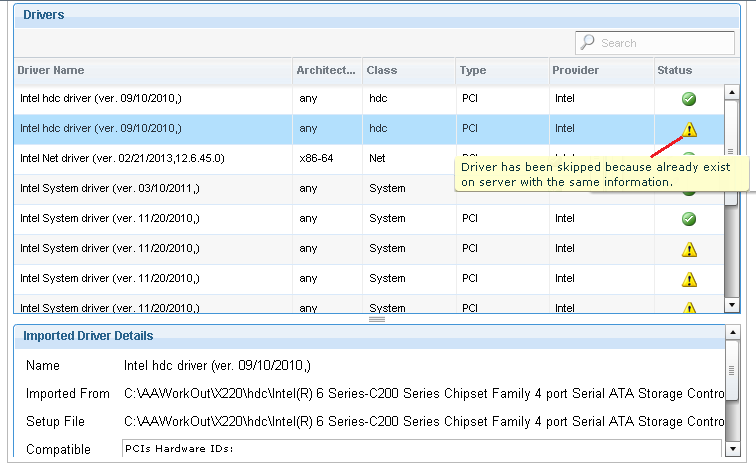Click the x86-64 architecture cell
Viewport: 756px width, 470px height.
pyautogui.click(x=316, y=158)
